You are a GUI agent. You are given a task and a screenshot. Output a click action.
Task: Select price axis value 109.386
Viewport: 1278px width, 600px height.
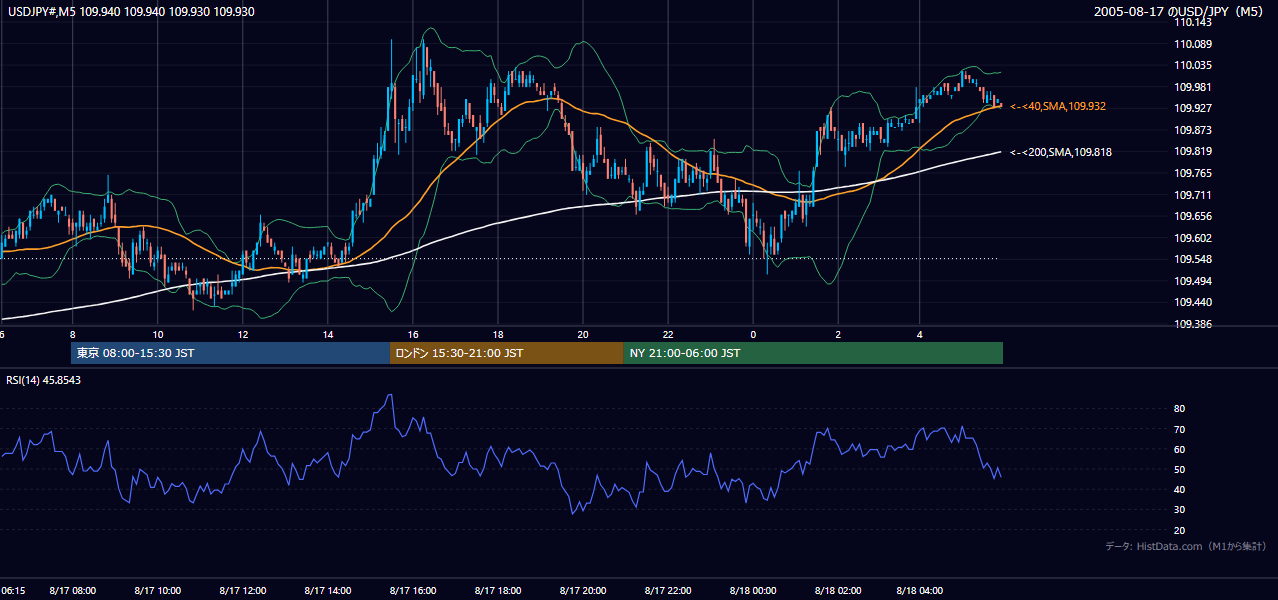click(1194, 324)
